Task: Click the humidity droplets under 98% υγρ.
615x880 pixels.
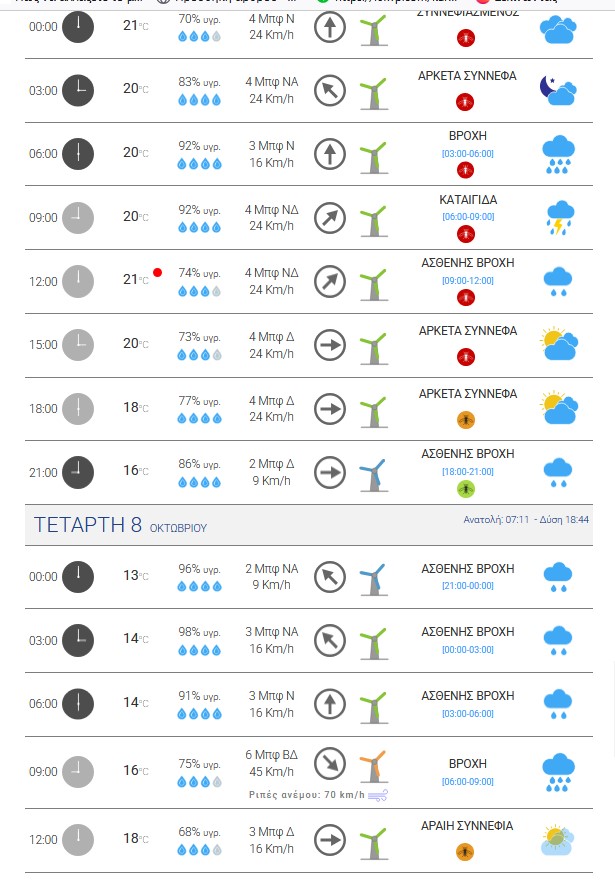Action: point(198,649)
